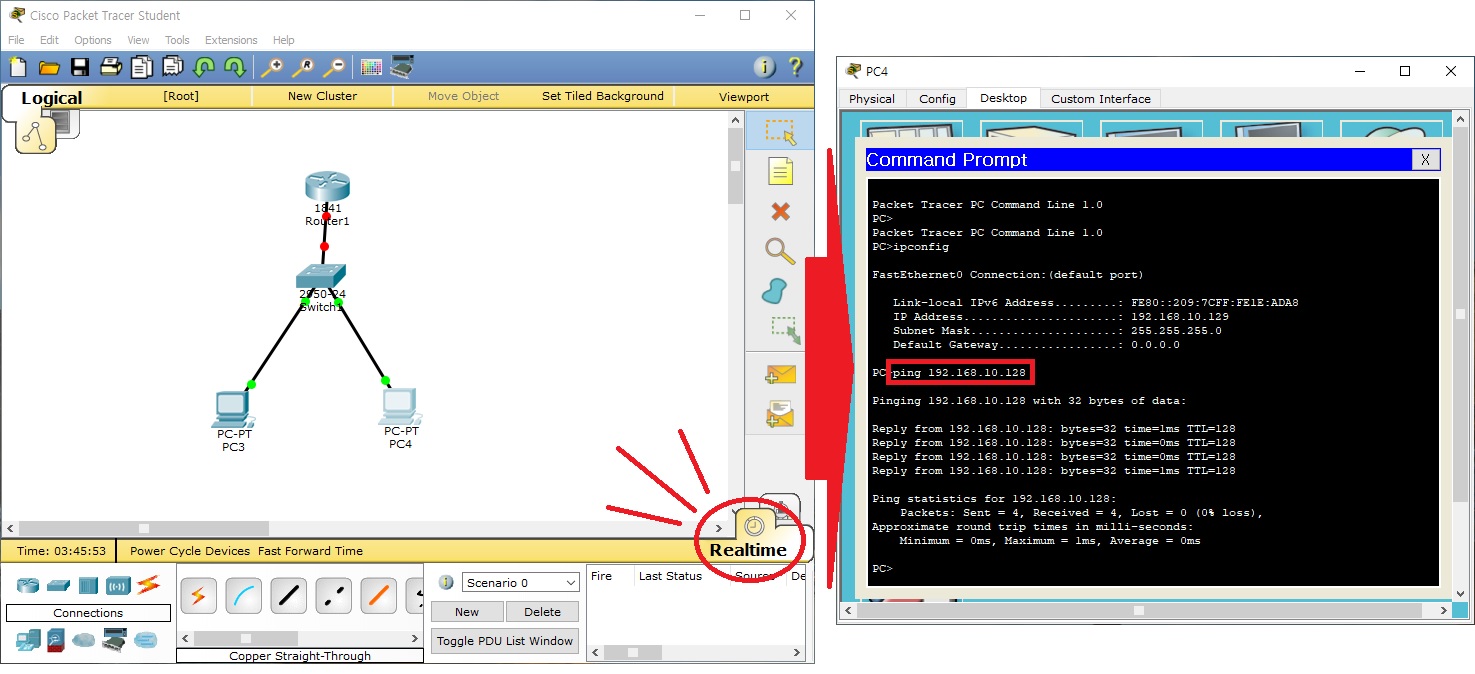Select the Wireless Devices category icon
This screenshot has height=674, width=1475.
118,585
